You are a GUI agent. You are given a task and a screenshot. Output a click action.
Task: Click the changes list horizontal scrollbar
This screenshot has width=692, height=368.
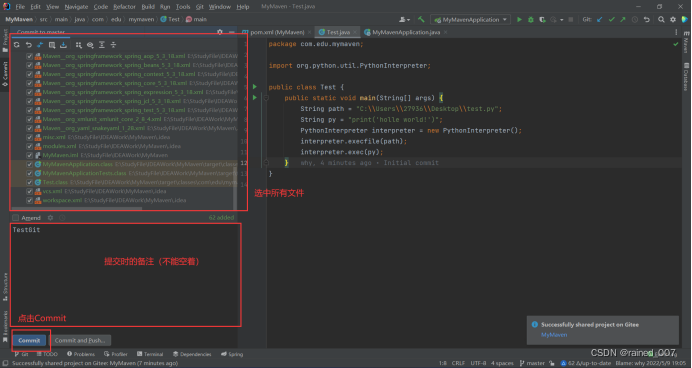pos(78,208)
